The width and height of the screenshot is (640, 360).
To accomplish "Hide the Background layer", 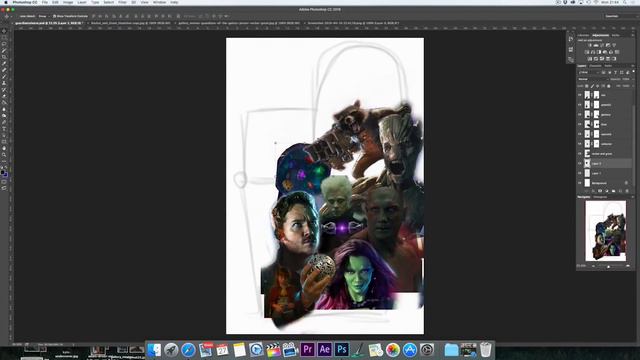I will [x=580, y=183].
